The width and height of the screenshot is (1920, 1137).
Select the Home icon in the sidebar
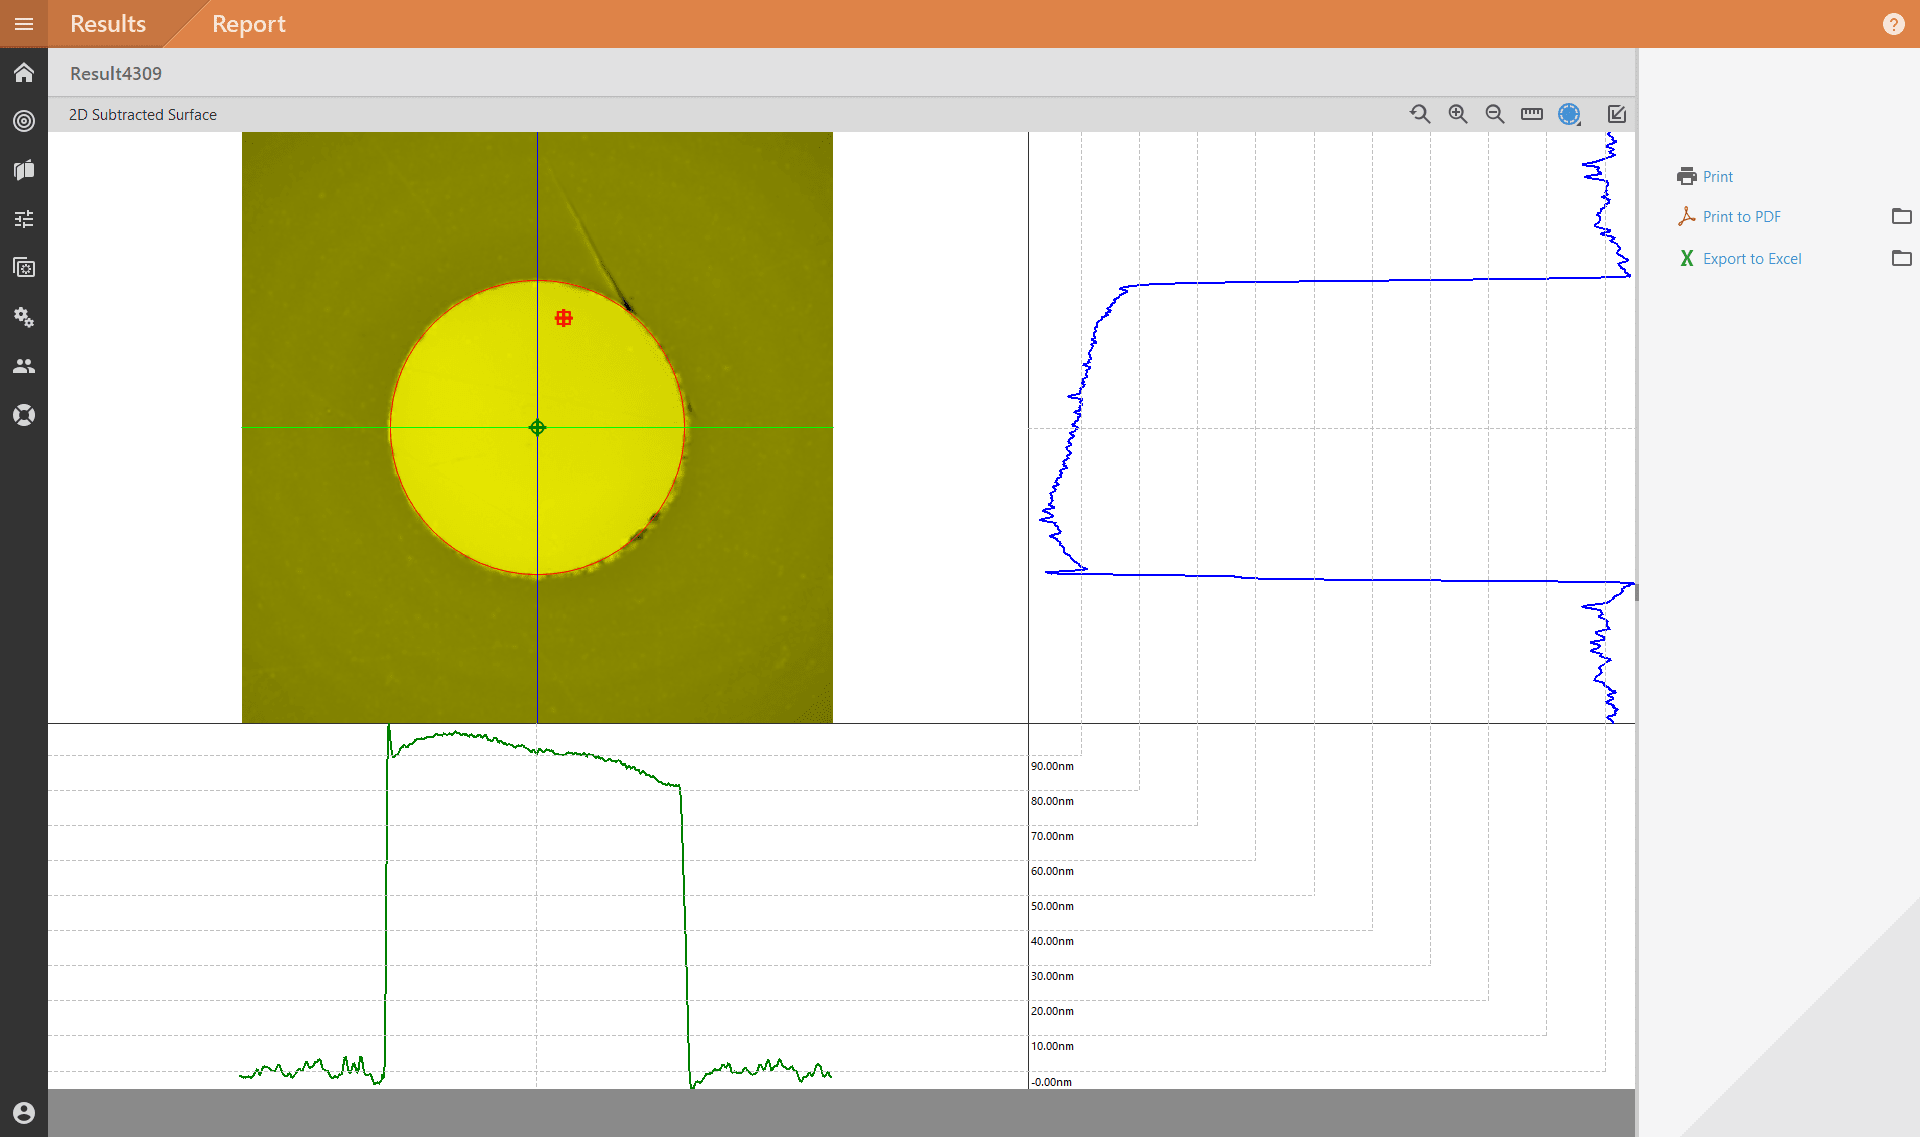[24, 72]
